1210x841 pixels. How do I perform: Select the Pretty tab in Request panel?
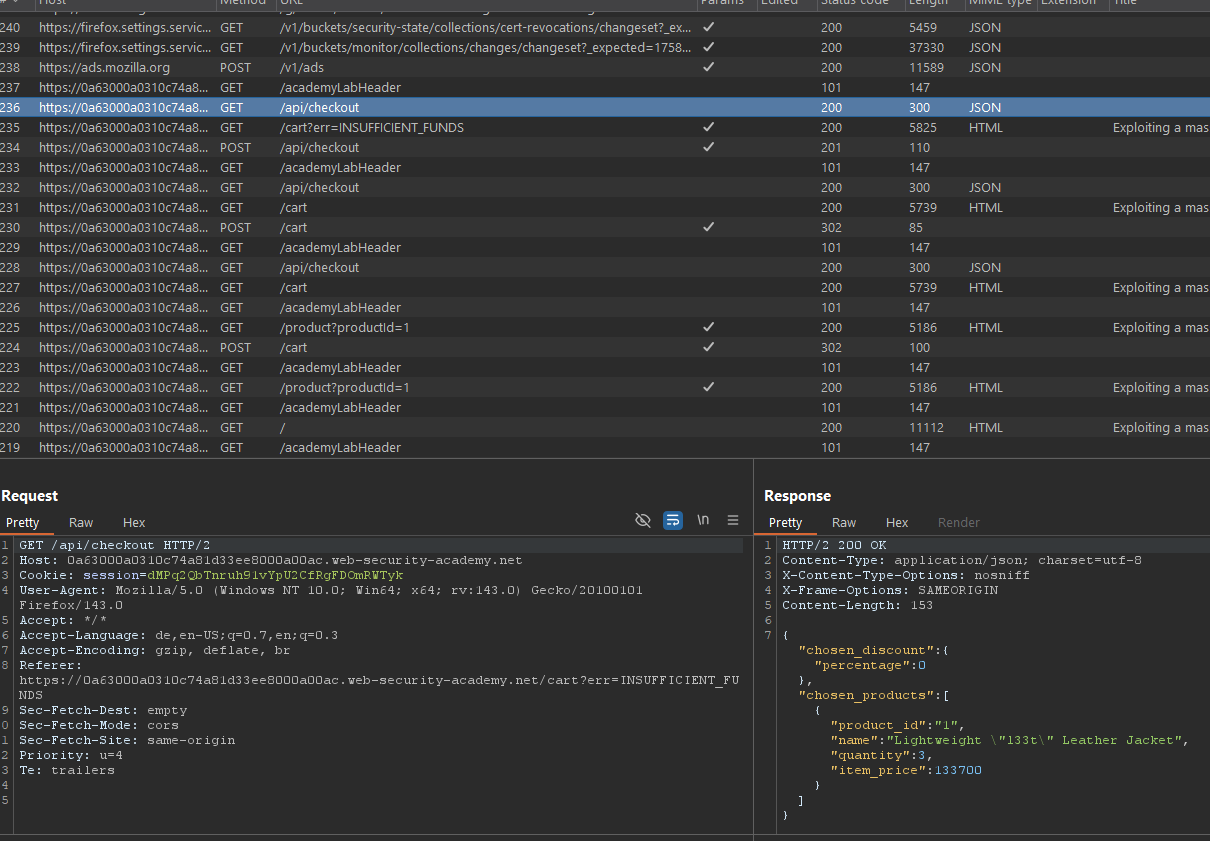[x=23, y=523]
